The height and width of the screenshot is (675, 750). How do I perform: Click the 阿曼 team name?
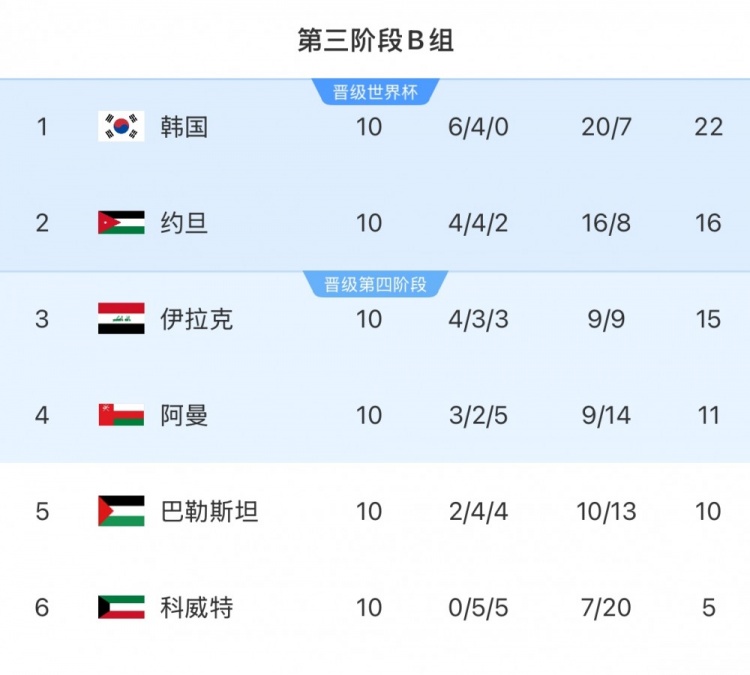tap(184, 415)
